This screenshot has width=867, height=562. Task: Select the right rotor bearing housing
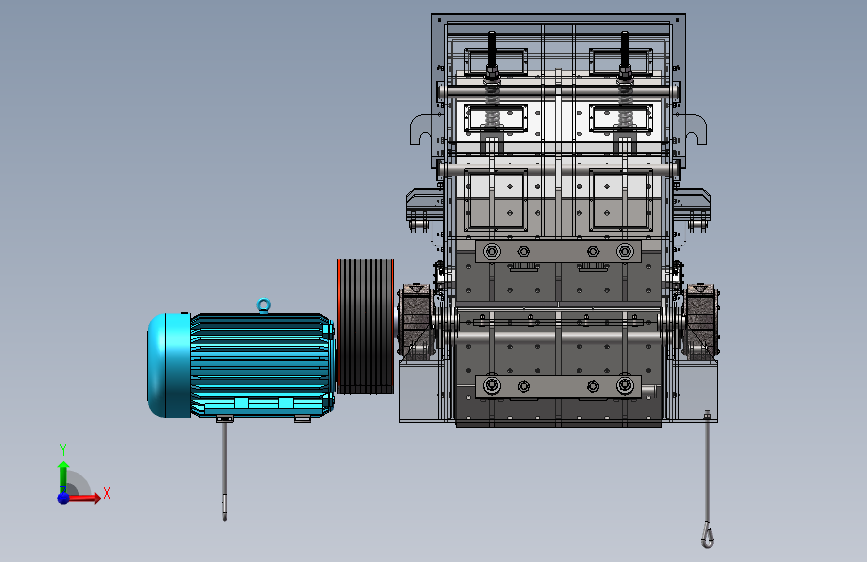click(x=701, y=321)
